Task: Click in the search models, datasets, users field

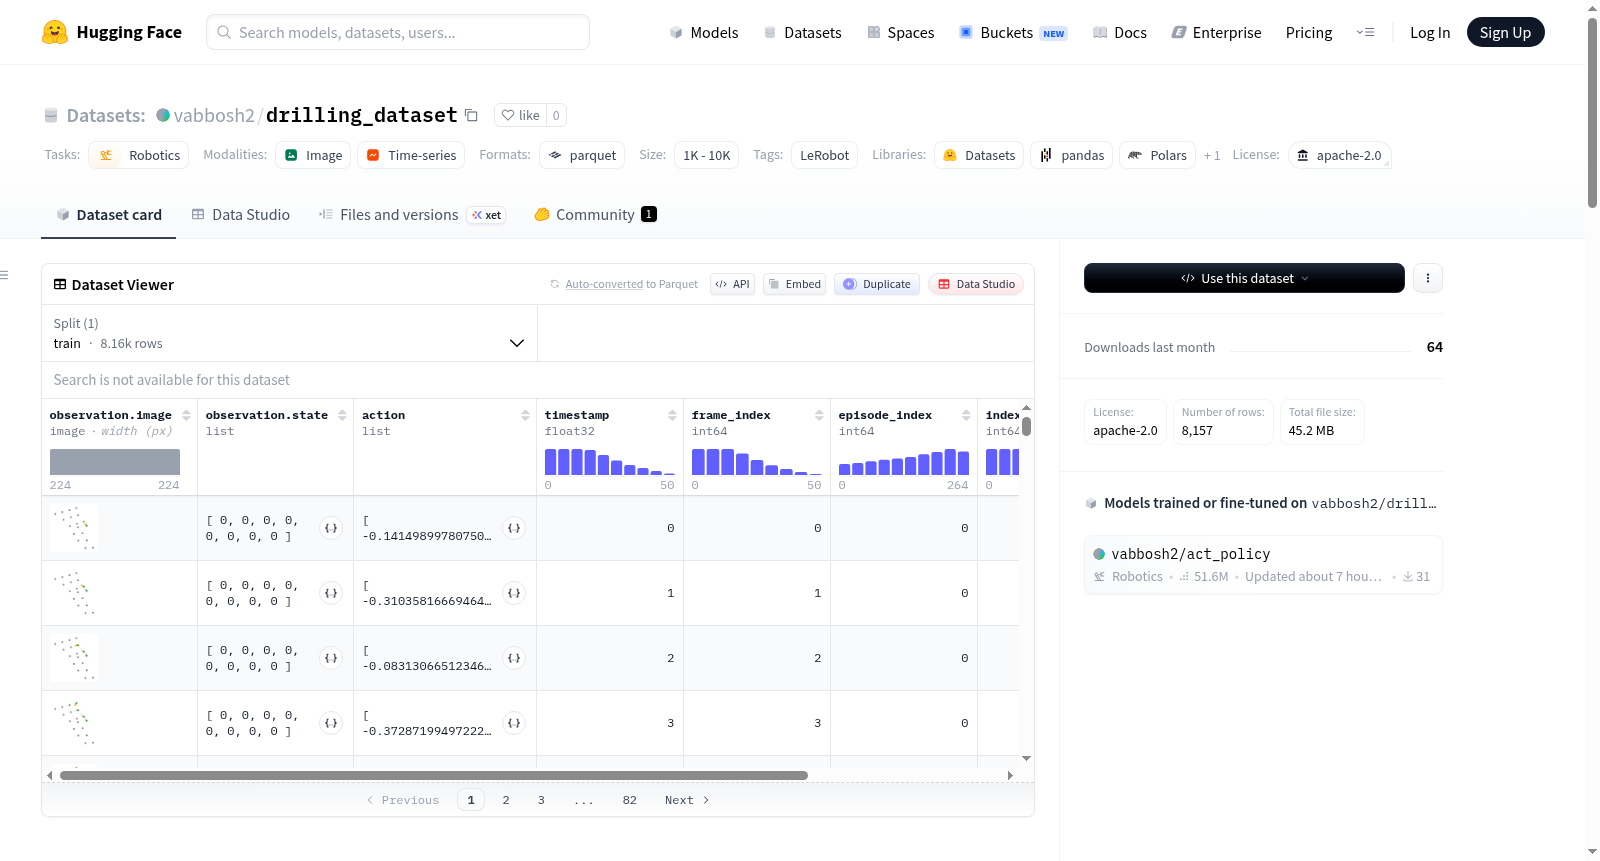Action: tap(398, 32)
